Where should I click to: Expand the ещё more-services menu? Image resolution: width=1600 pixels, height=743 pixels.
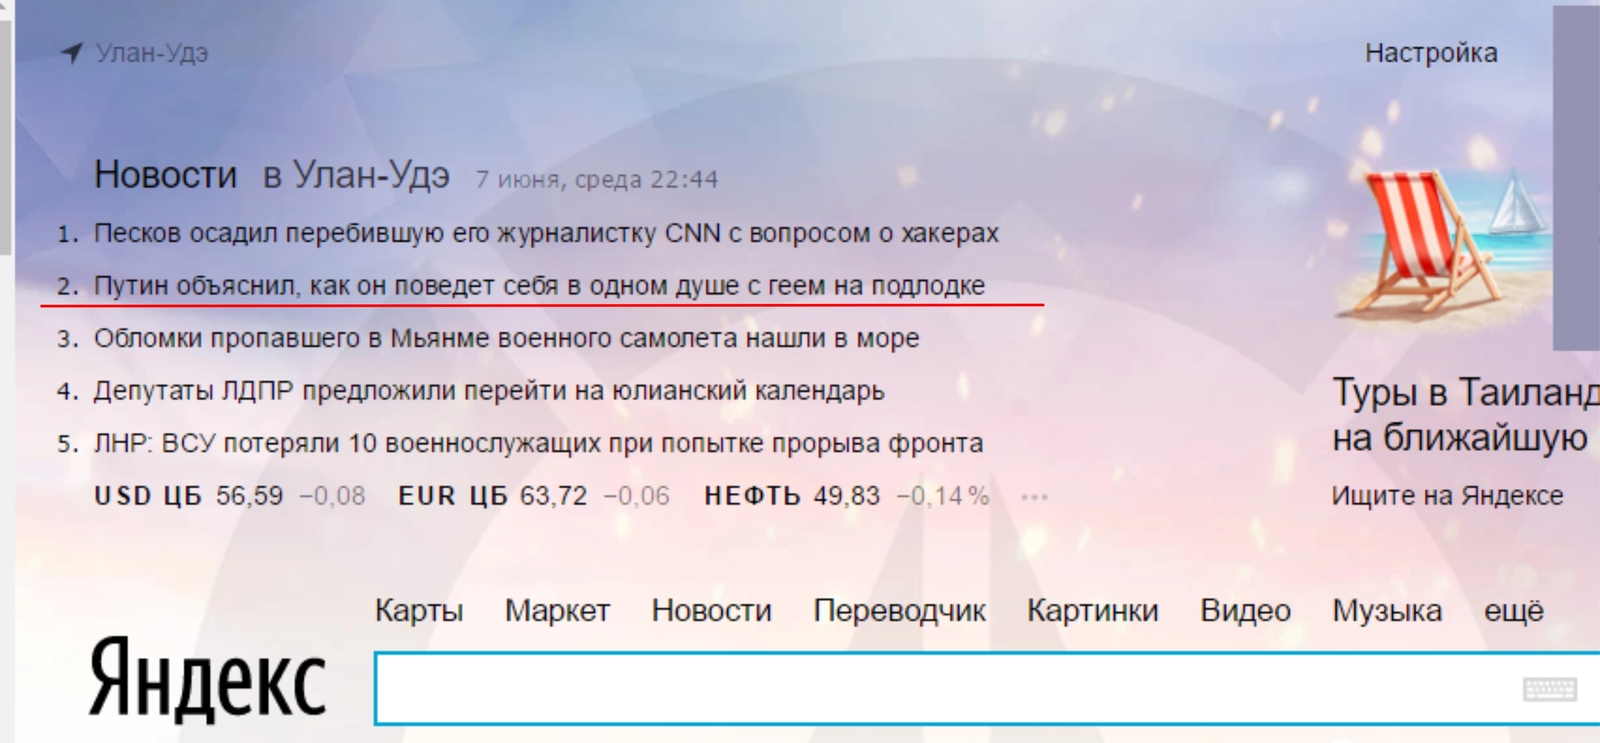click(x=1514, y=610)
